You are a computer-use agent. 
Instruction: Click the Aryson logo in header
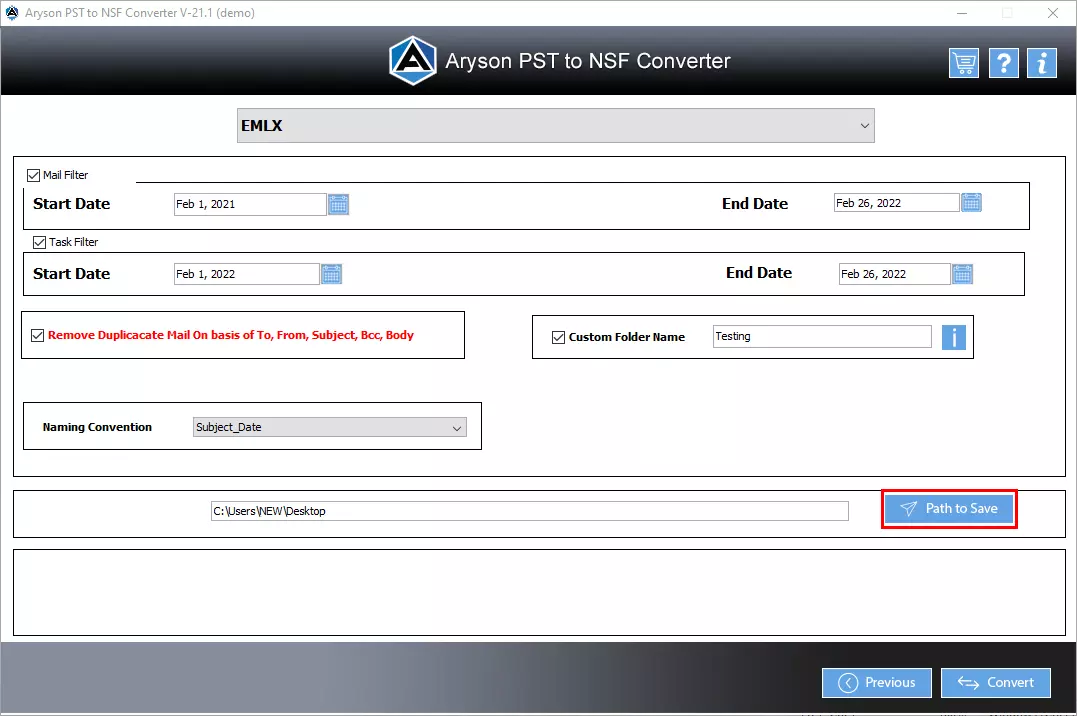[x=412, y=60]
